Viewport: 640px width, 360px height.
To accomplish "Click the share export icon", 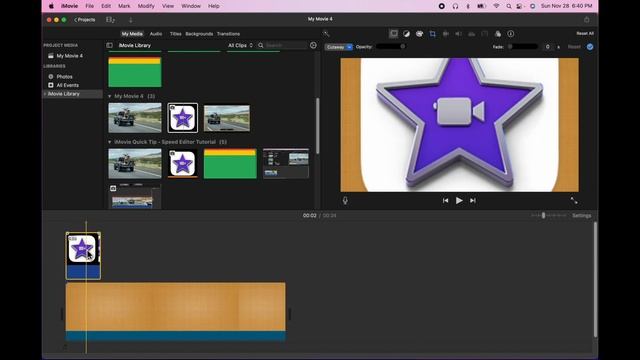I will click(x=587, y=20).
